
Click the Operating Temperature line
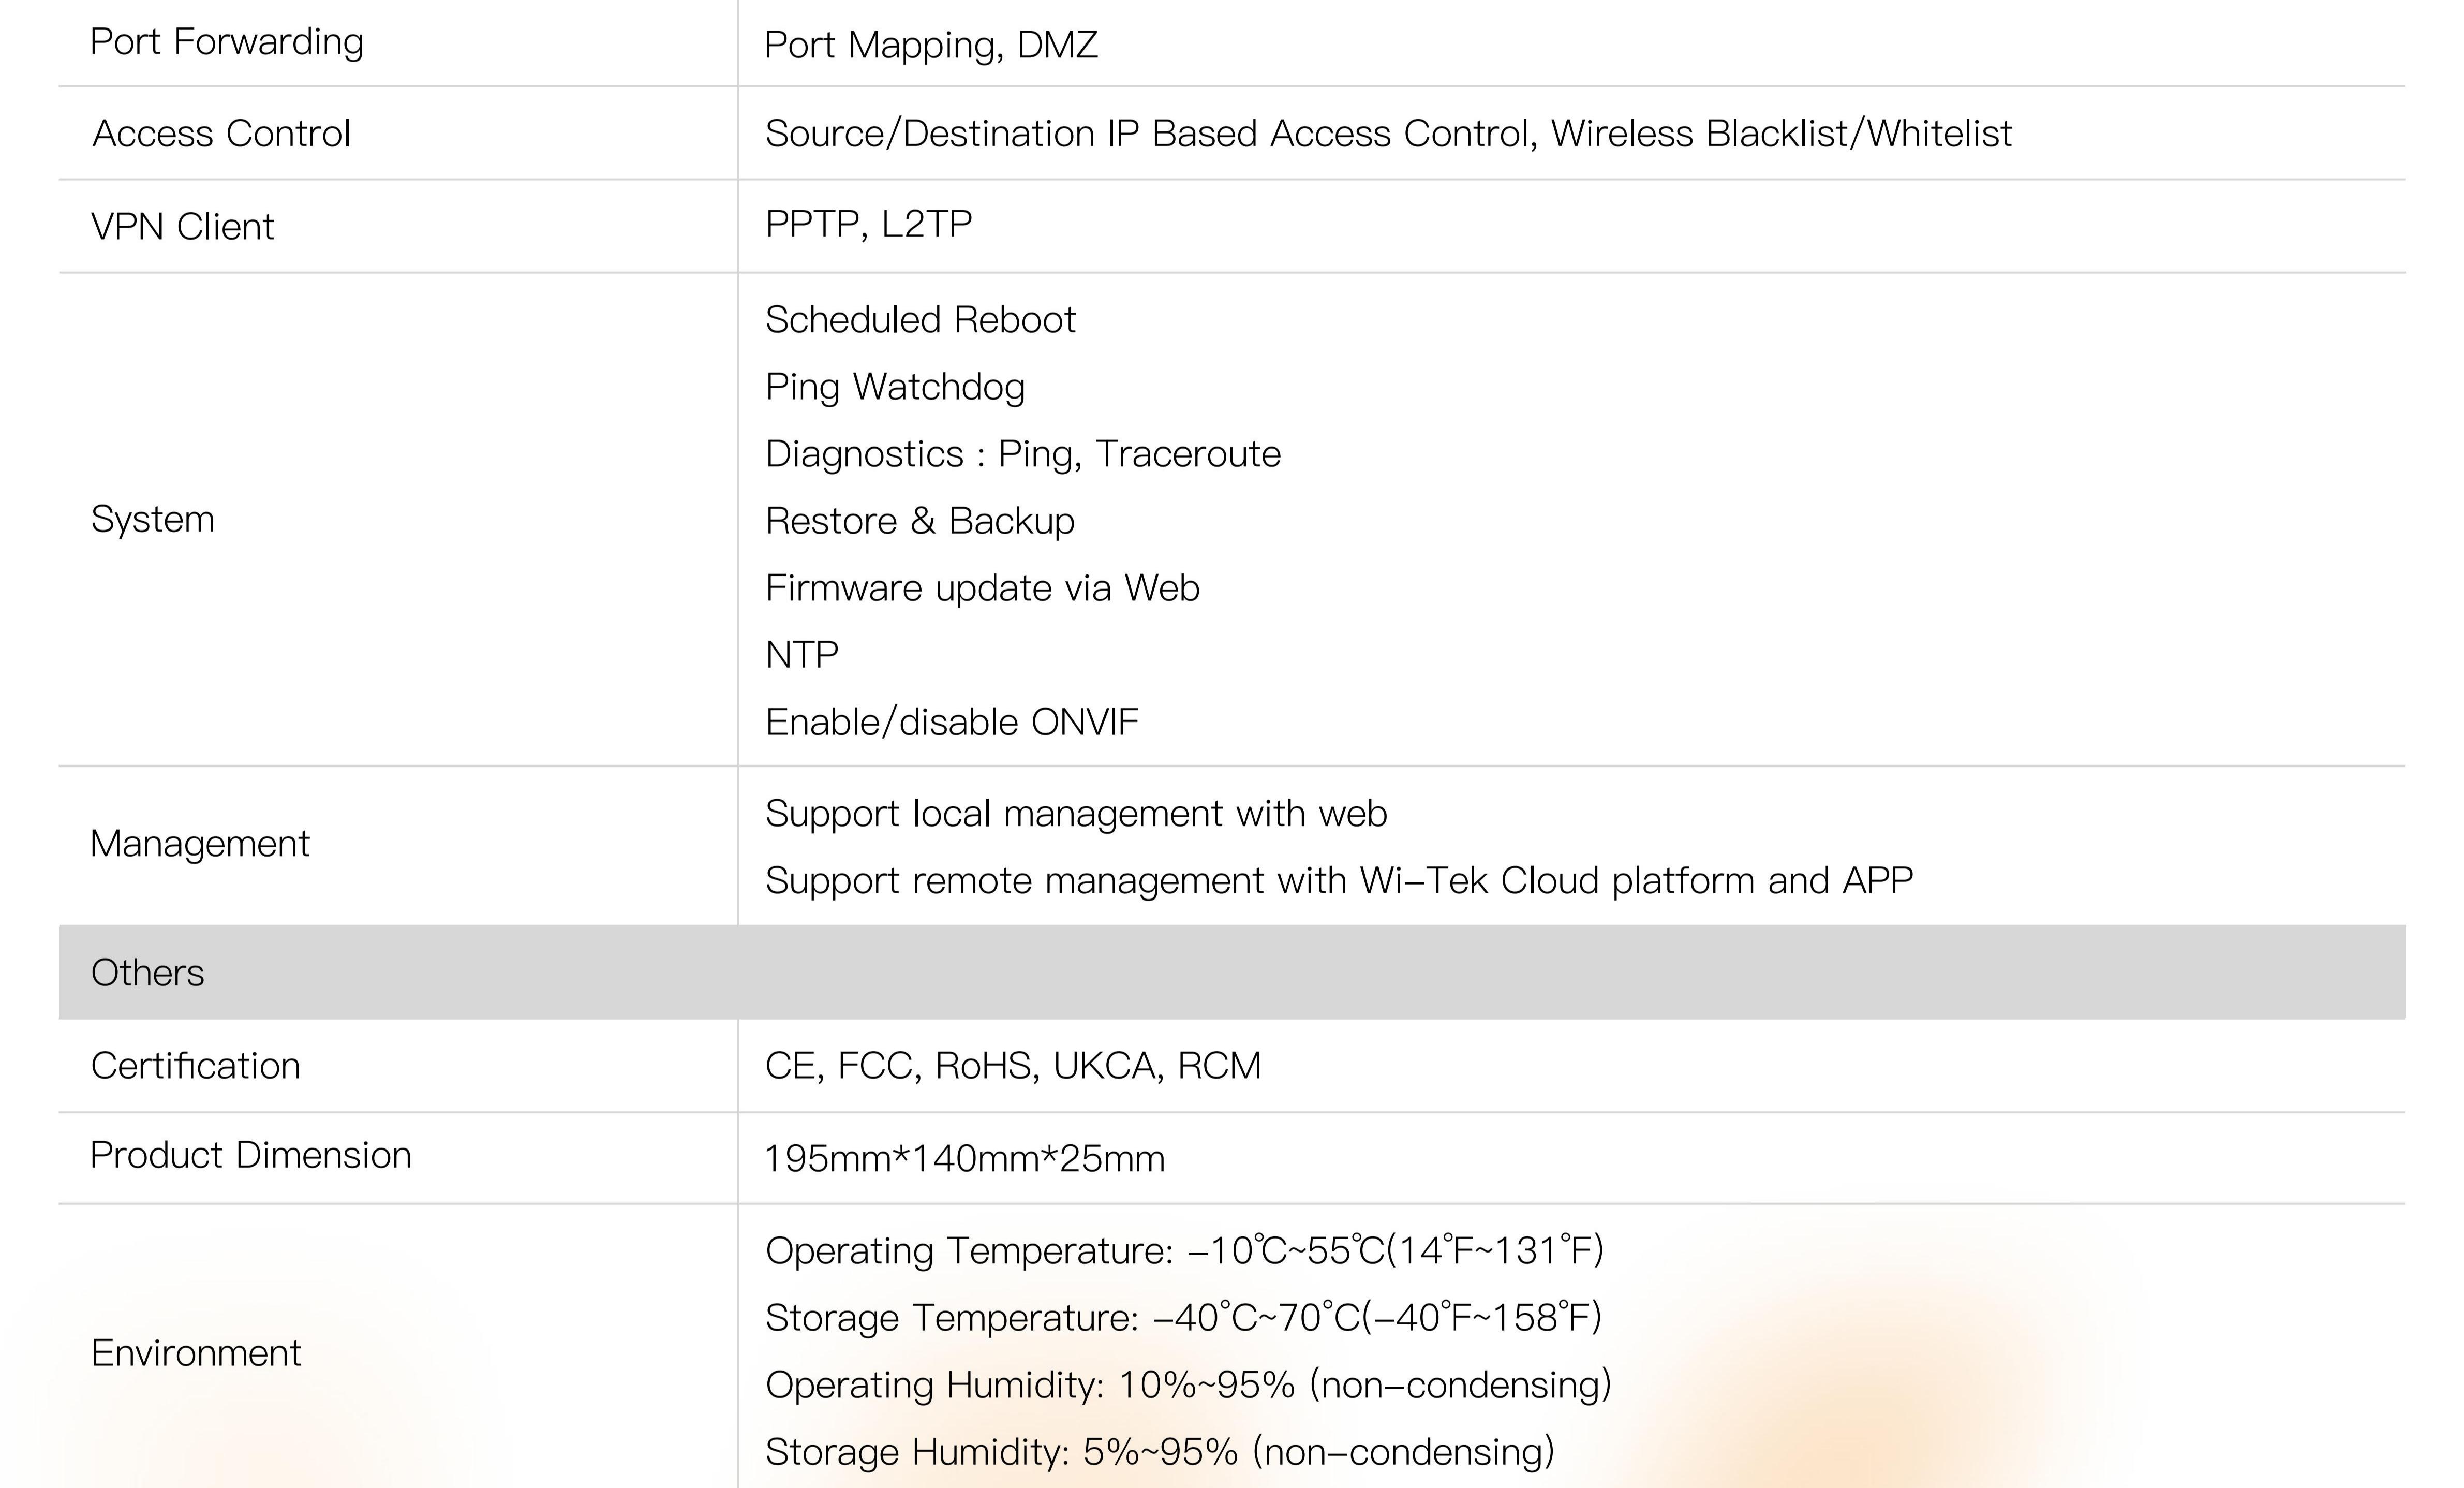click(x=1183, y=1251)
